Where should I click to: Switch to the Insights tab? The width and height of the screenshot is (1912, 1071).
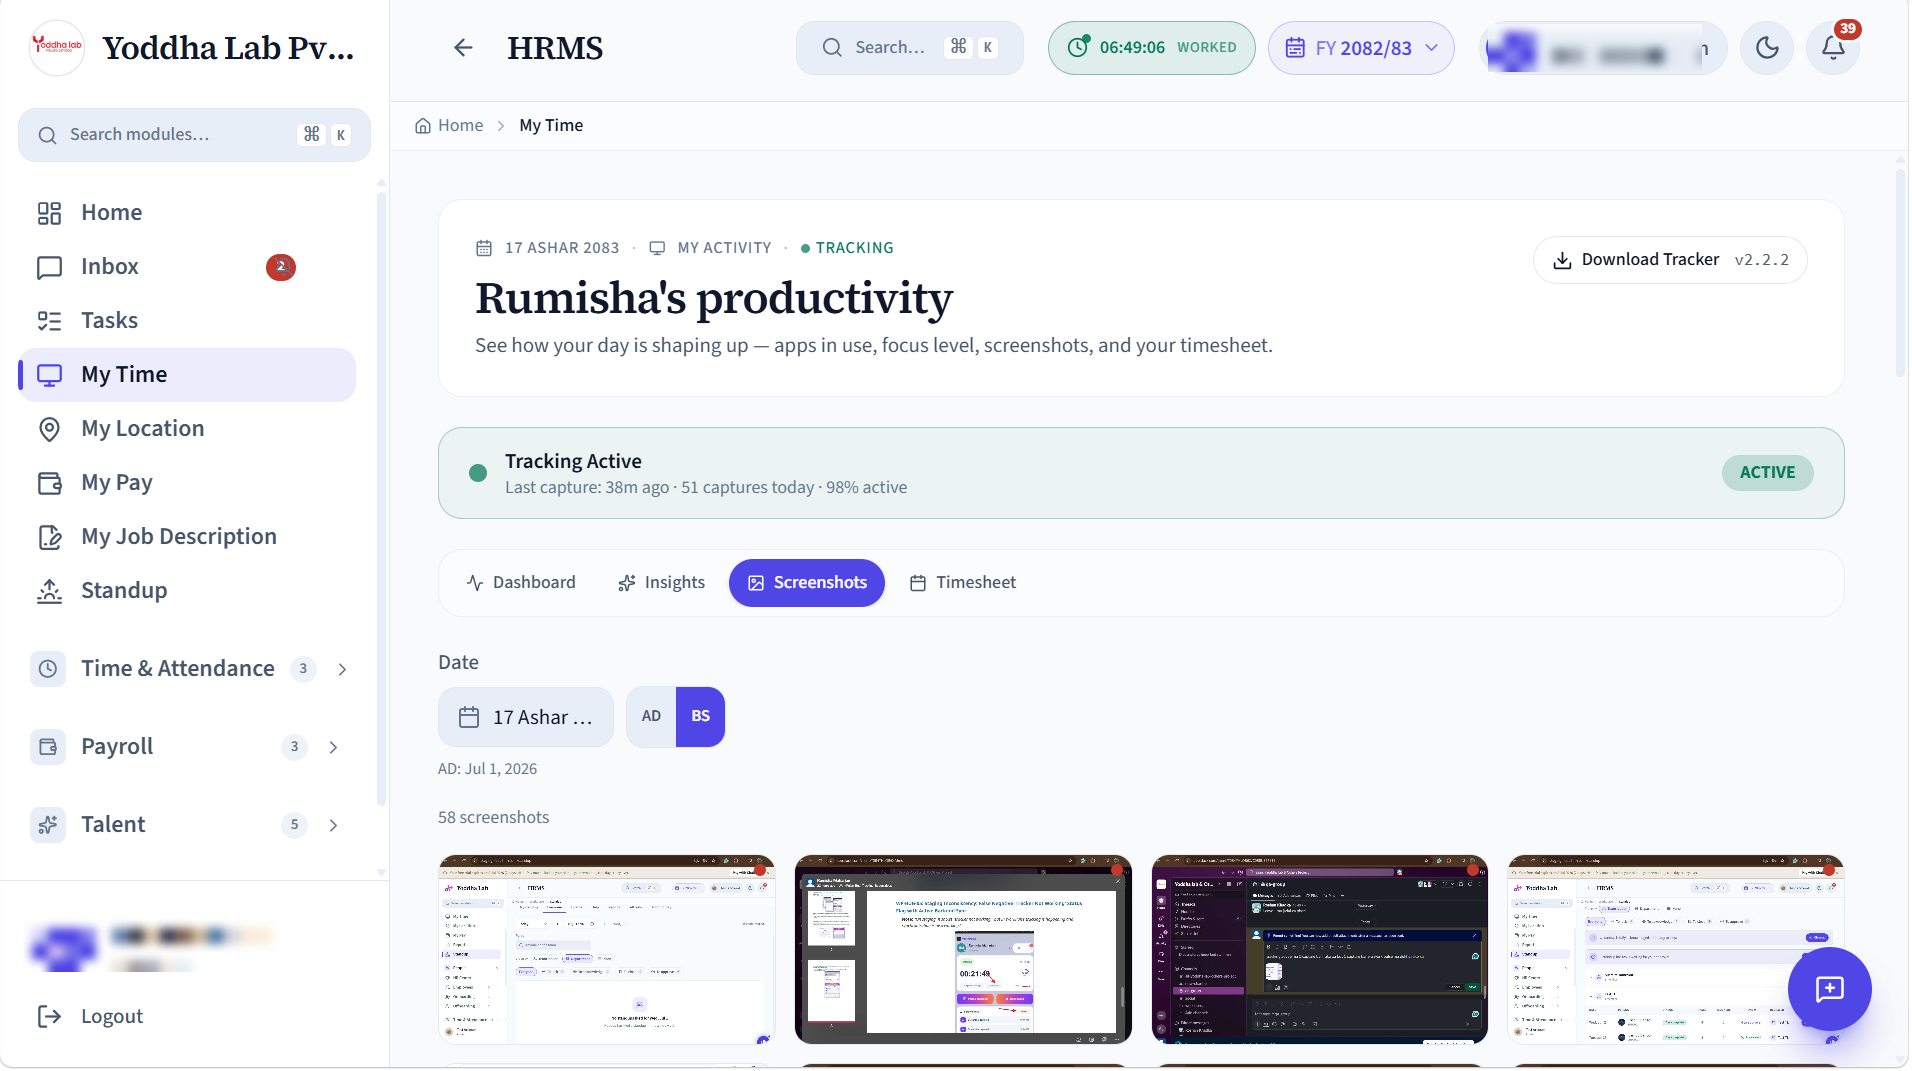click(661, 583)
